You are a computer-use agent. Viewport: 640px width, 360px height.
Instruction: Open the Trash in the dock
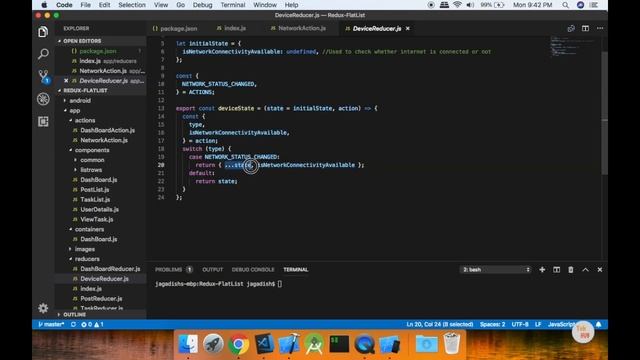pyautogui.click(x=451, y=344)
